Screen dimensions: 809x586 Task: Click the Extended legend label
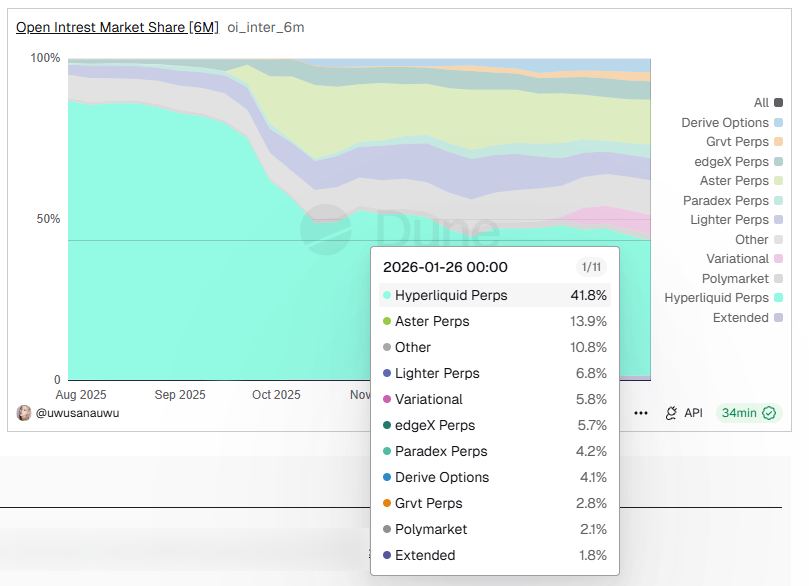(740, 318)
